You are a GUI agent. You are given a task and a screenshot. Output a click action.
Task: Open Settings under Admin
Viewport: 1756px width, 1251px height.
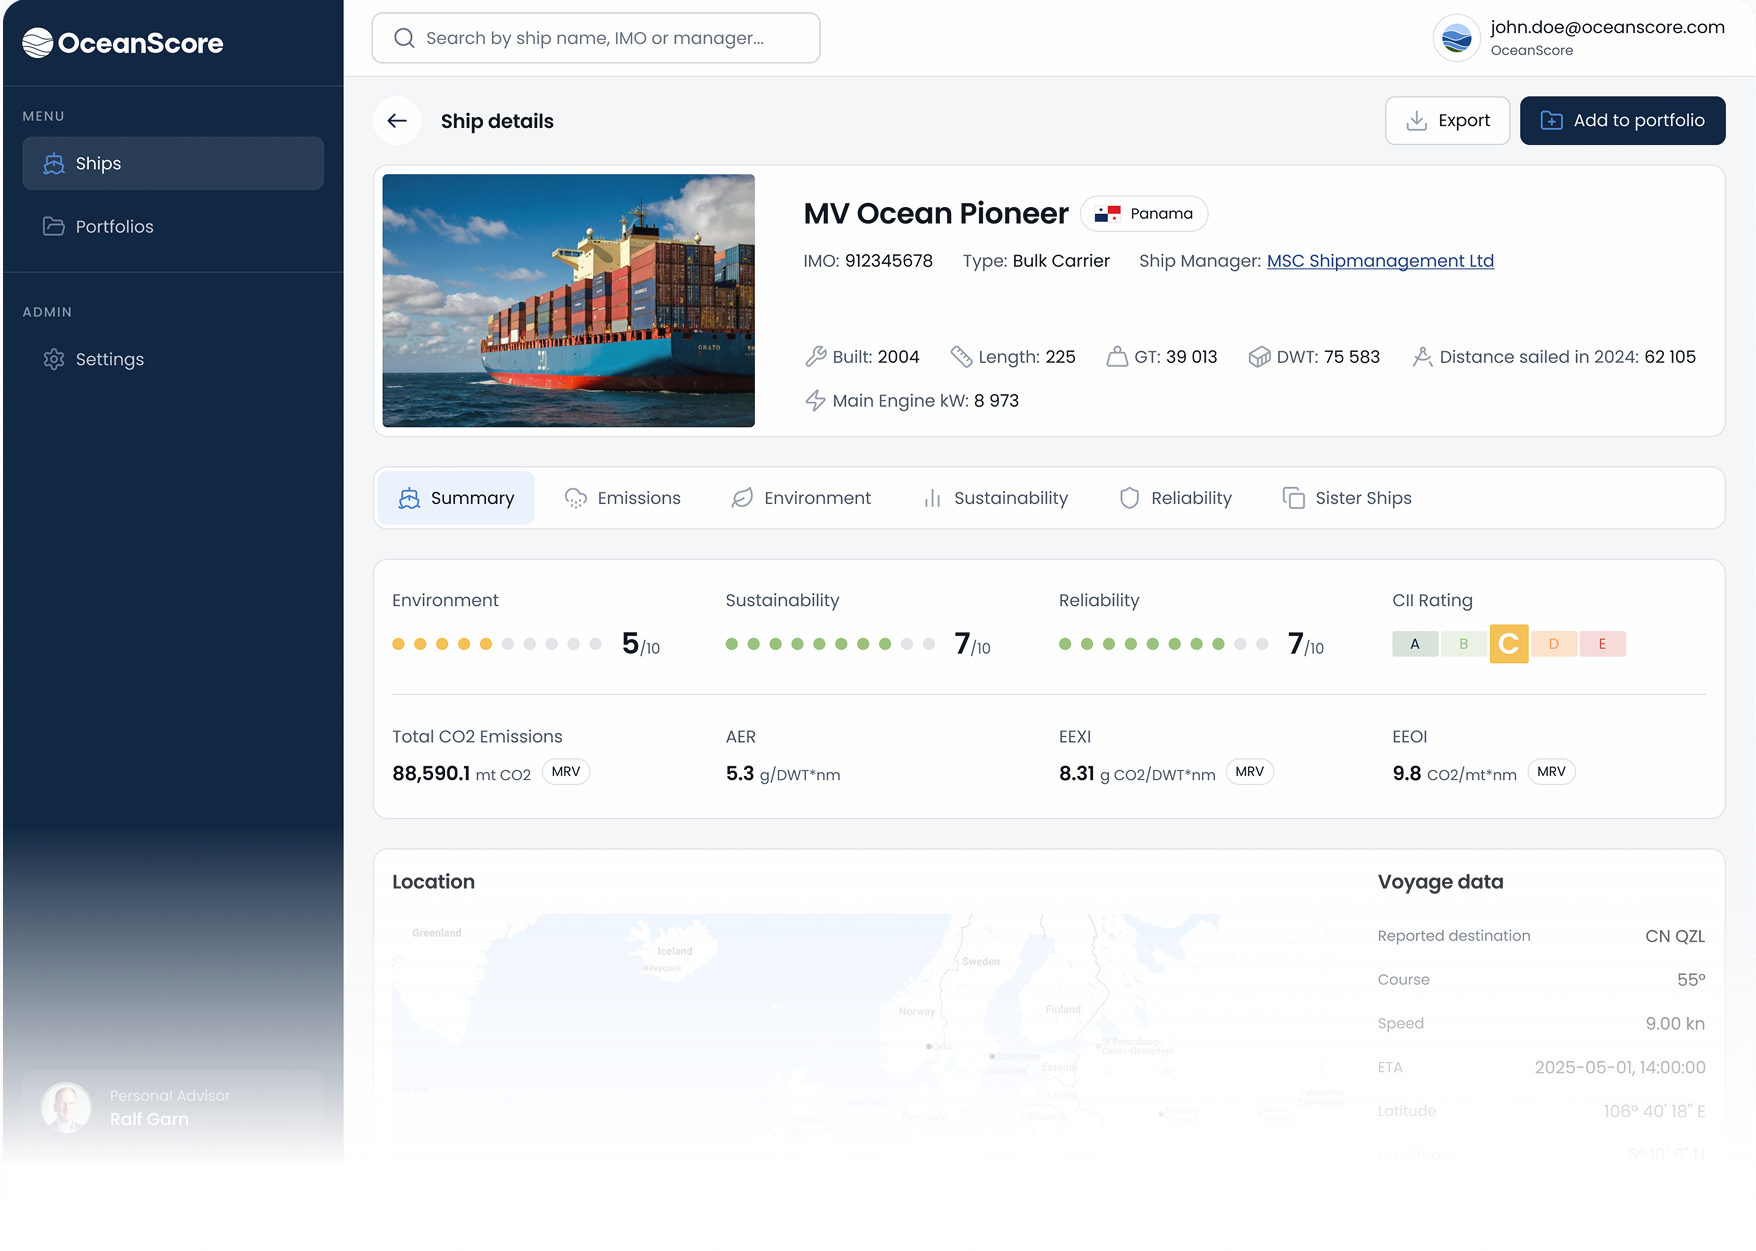click(x=109, y=359)
